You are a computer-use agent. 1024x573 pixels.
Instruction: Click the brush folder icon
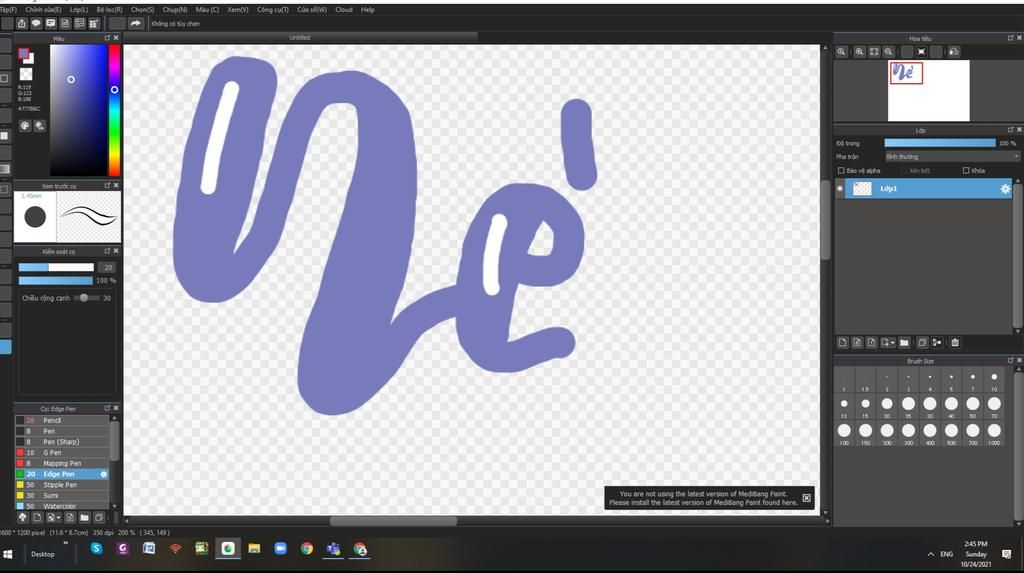click(84, 517)
